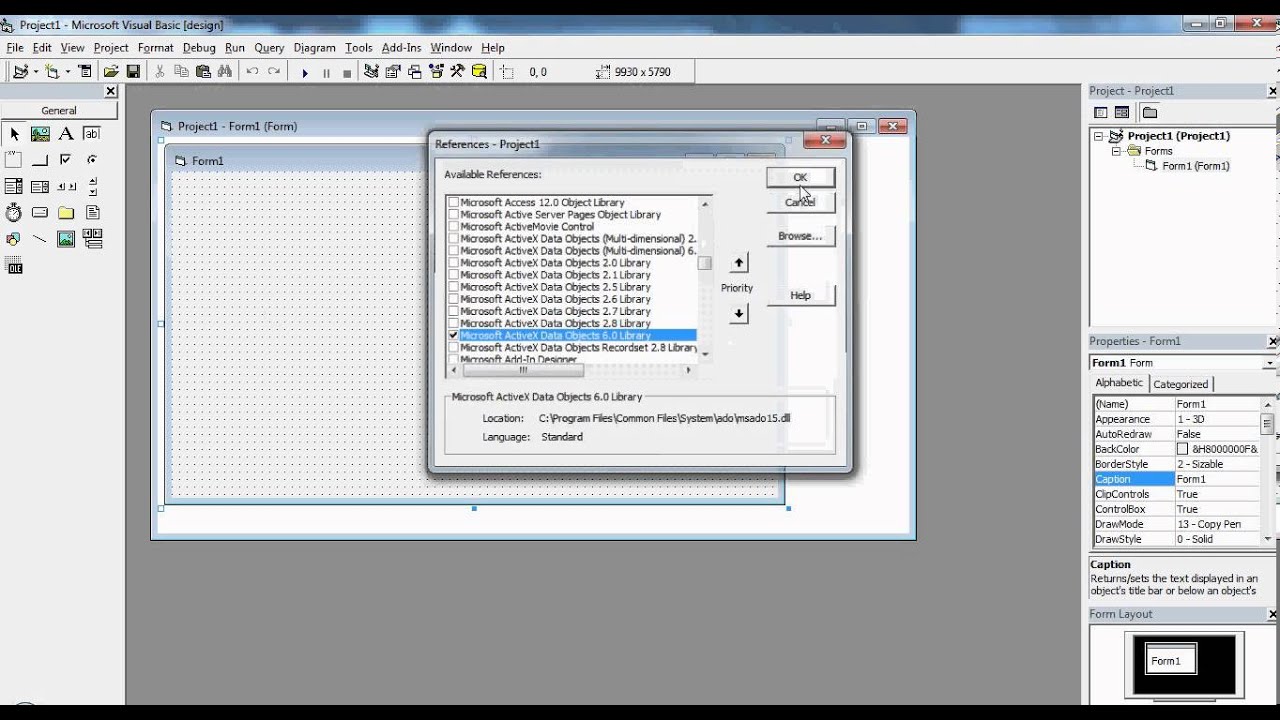Select the Shape tool in toolbox
The height and width of the screenshot is (720, 1280).
coord(14,239)
